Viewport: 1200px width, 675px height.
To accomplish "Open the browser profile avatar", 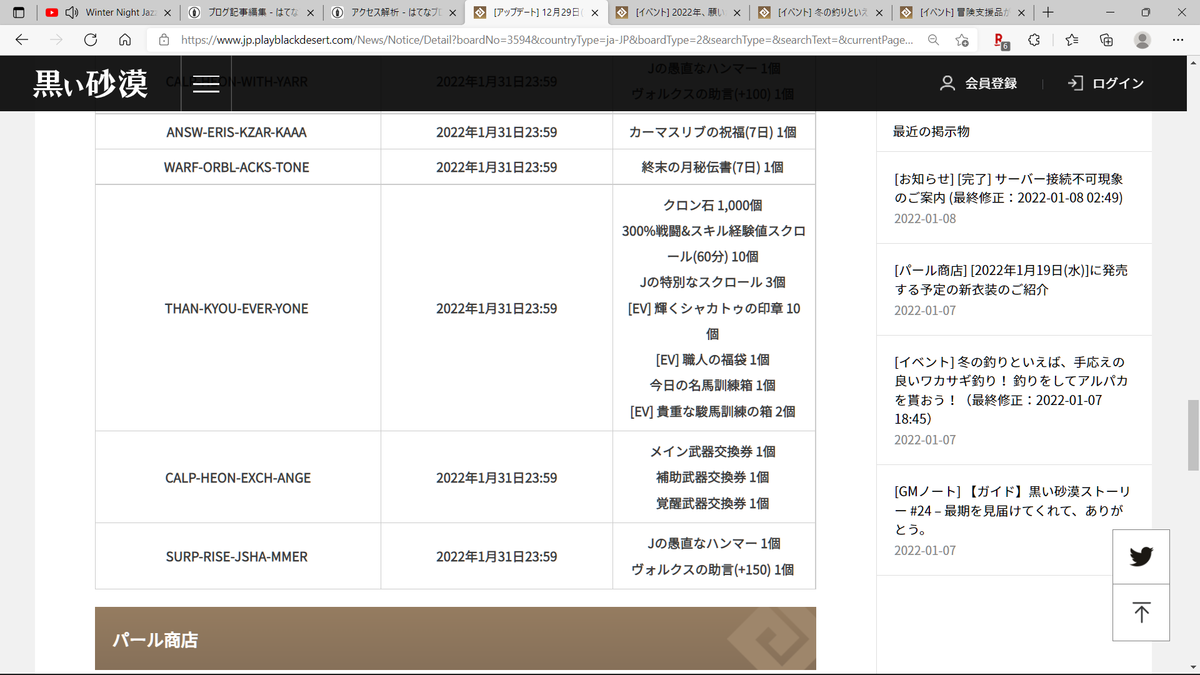I will [x=1142, y=40].
